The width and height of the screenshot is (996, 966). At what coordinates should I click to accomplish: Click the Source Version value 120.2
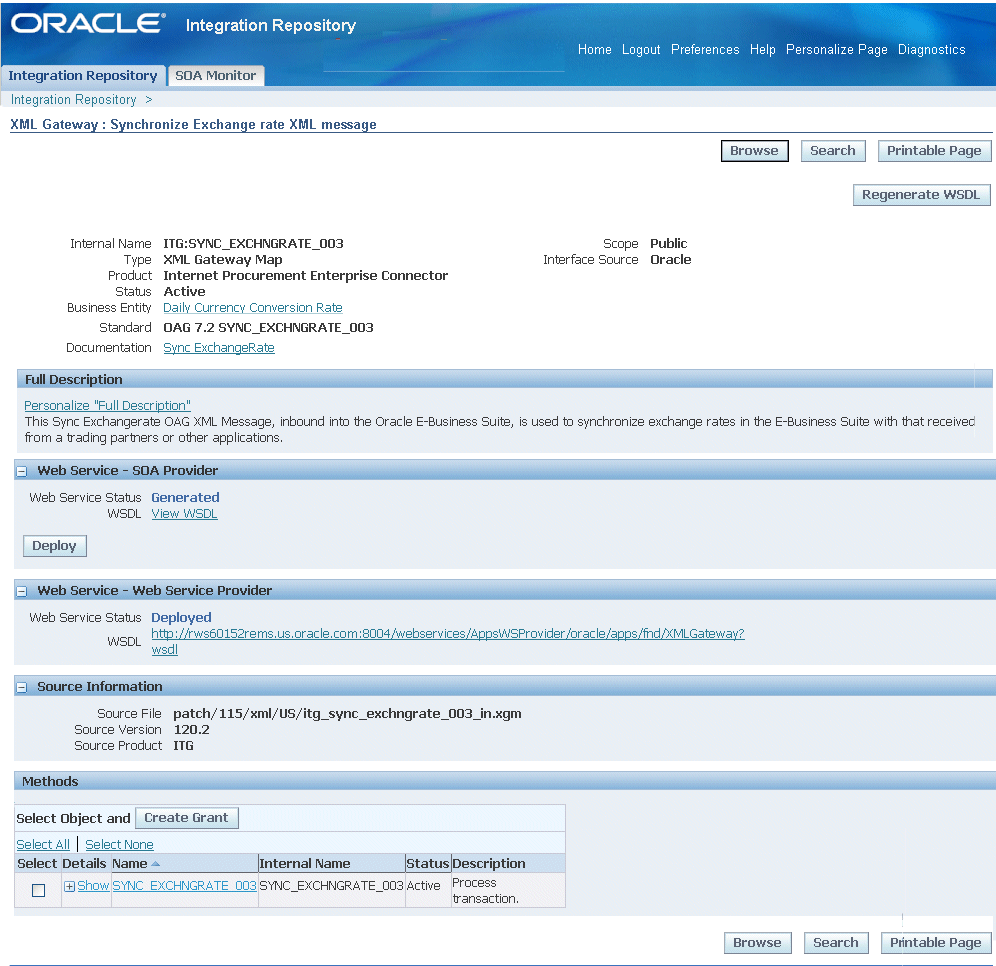tap(192, 730)
